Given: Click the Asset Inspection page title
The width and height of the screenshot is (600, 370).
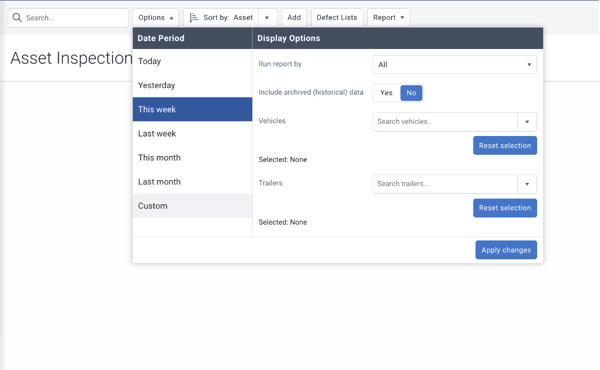Looking at the screenshot, I should 71,58.
